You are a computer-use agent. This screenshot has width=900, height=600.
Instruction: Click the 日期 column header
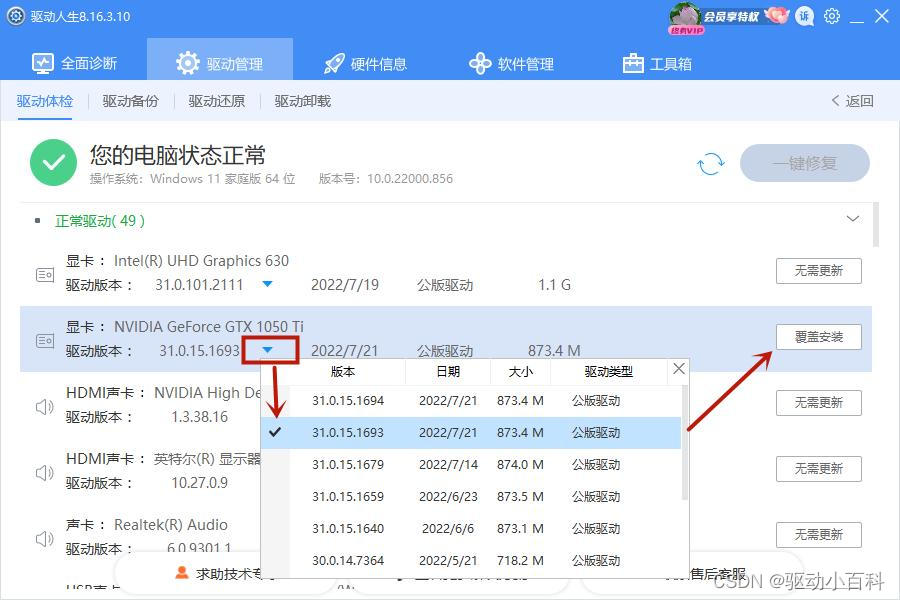pyautogui.click(x=448, y=371)
